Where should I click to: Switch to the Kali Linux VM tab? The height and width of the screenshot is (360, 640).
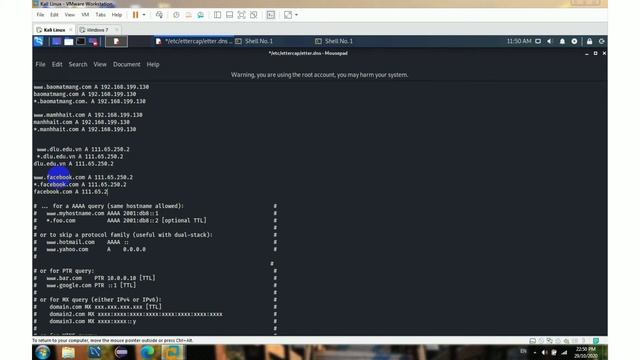click(54, 30)
